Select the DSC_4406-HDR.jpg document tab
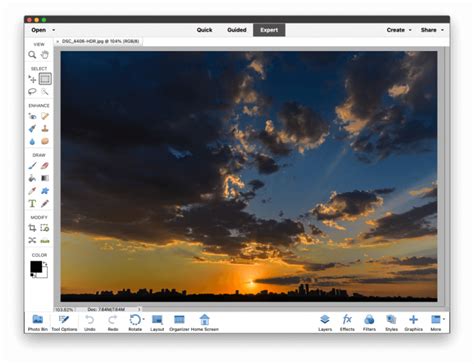 (x=100, y=41)
